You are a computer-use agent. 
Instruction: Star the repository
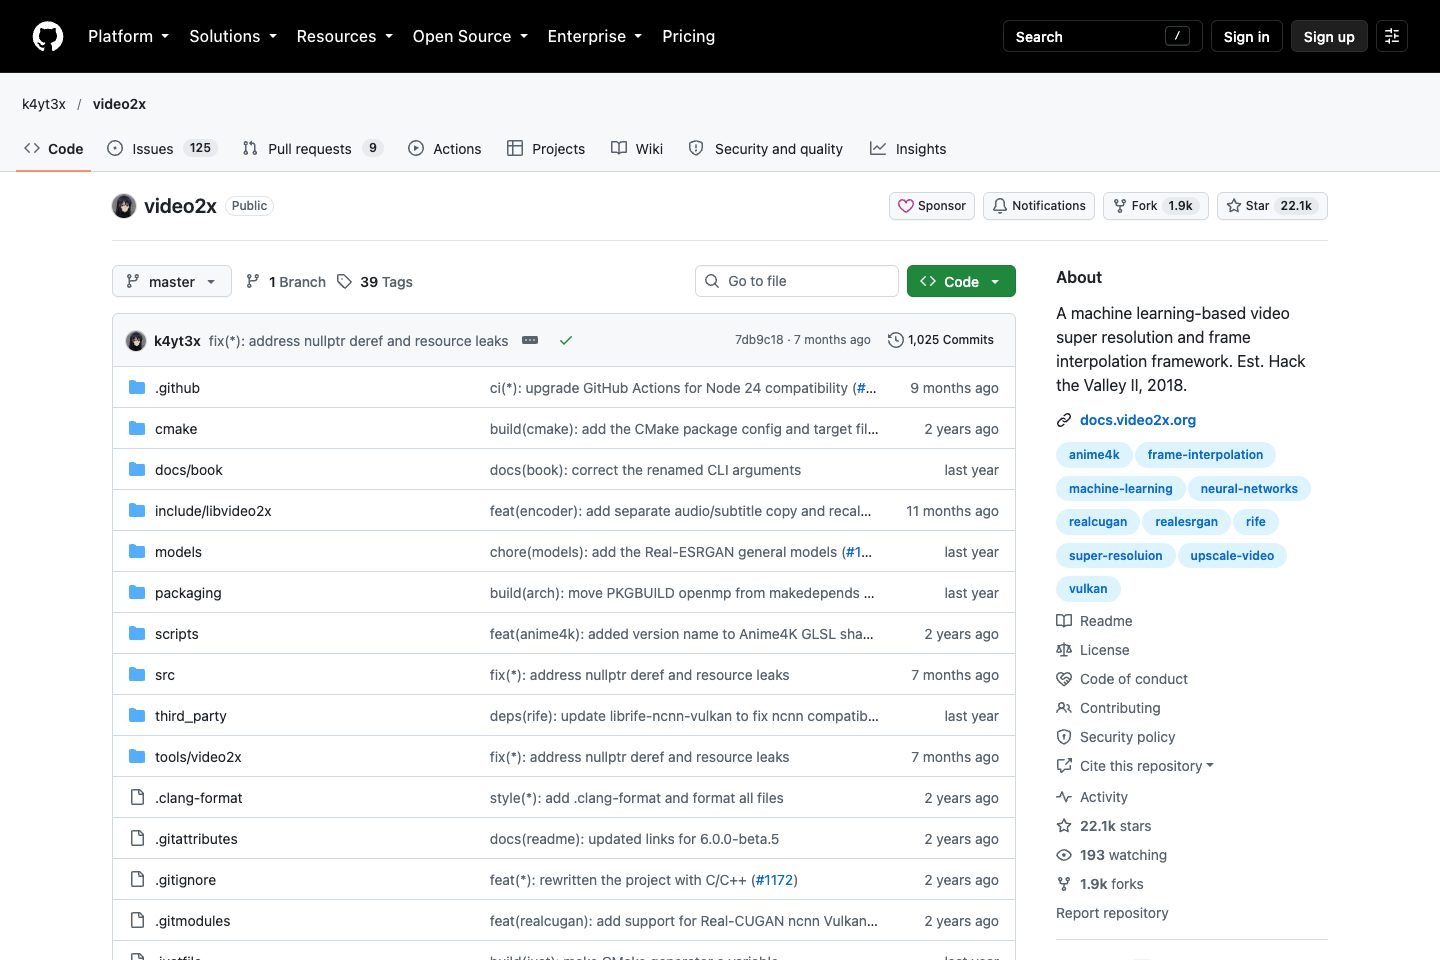1272,206
